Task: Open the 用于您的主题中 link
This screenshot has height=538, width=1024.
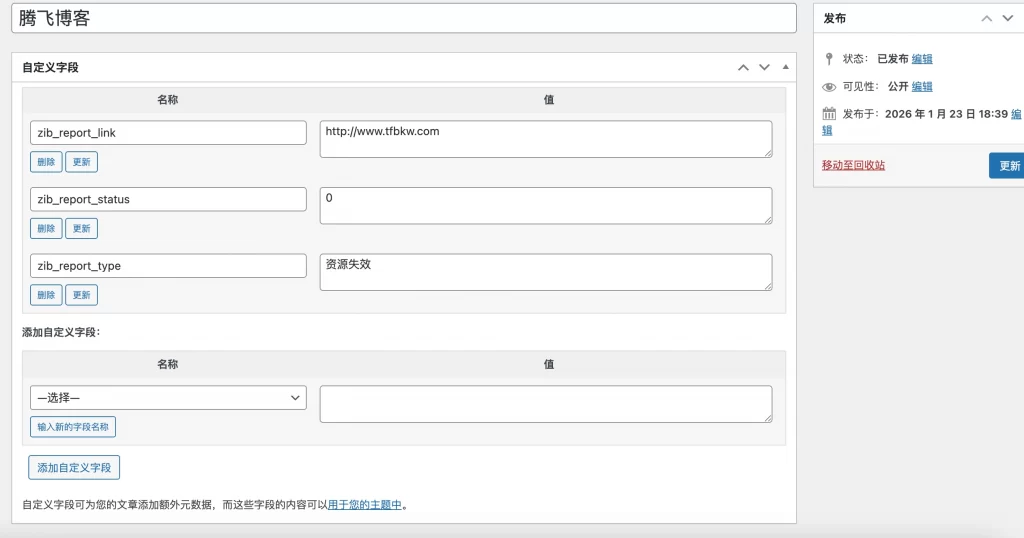Action: click(x=365, y=505)
